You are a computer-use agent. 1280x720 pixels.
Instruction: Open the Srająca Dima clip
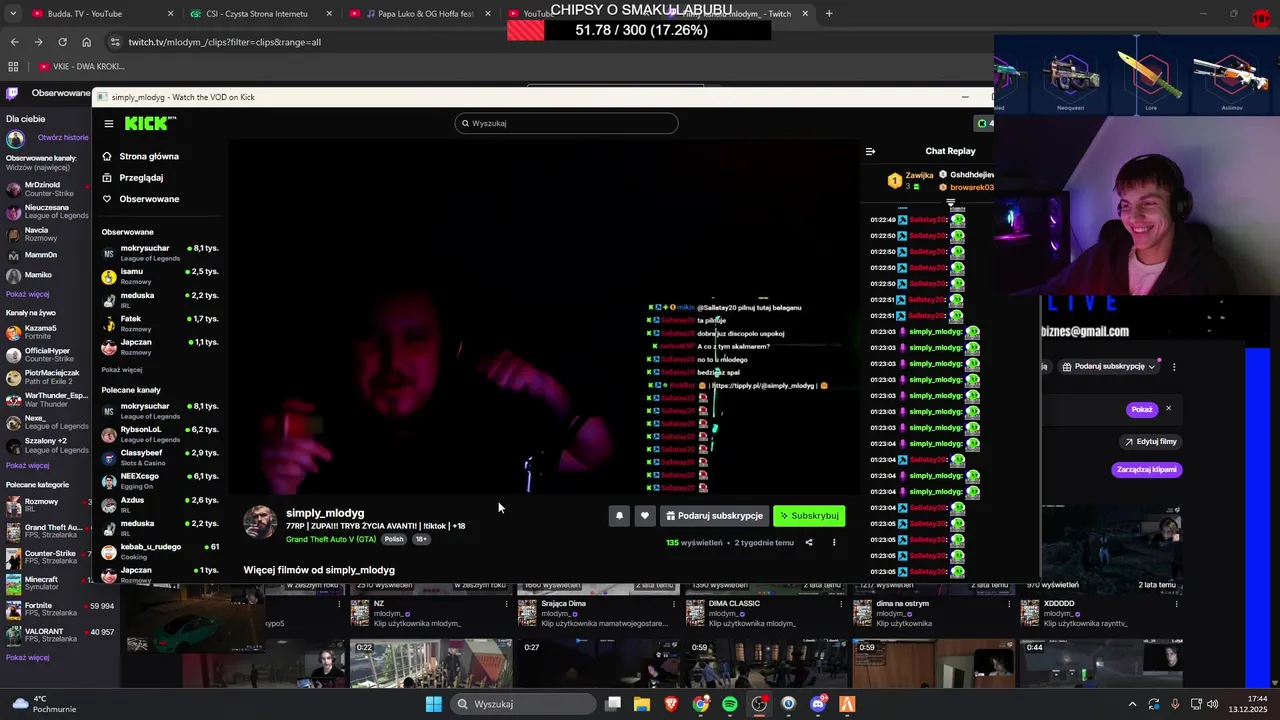[563, 603]
